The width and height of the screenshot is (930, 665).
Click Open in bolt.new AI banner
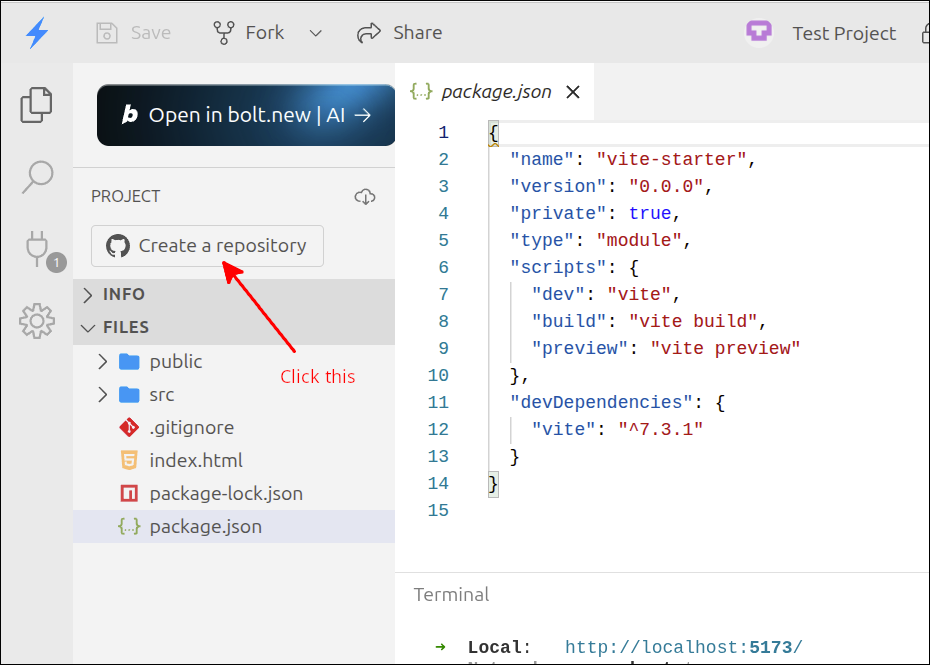[x=246, y=115]
